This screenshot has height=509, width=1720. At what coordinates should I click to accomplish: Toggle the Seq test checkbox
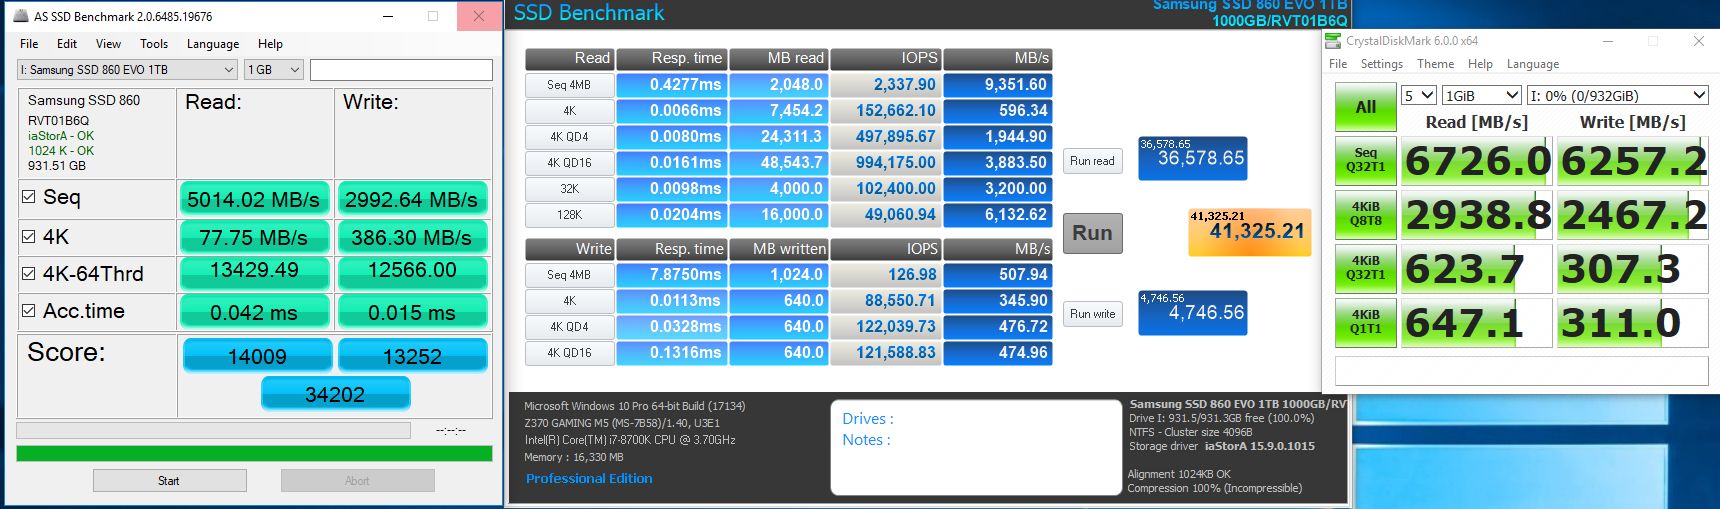point(28,197)
